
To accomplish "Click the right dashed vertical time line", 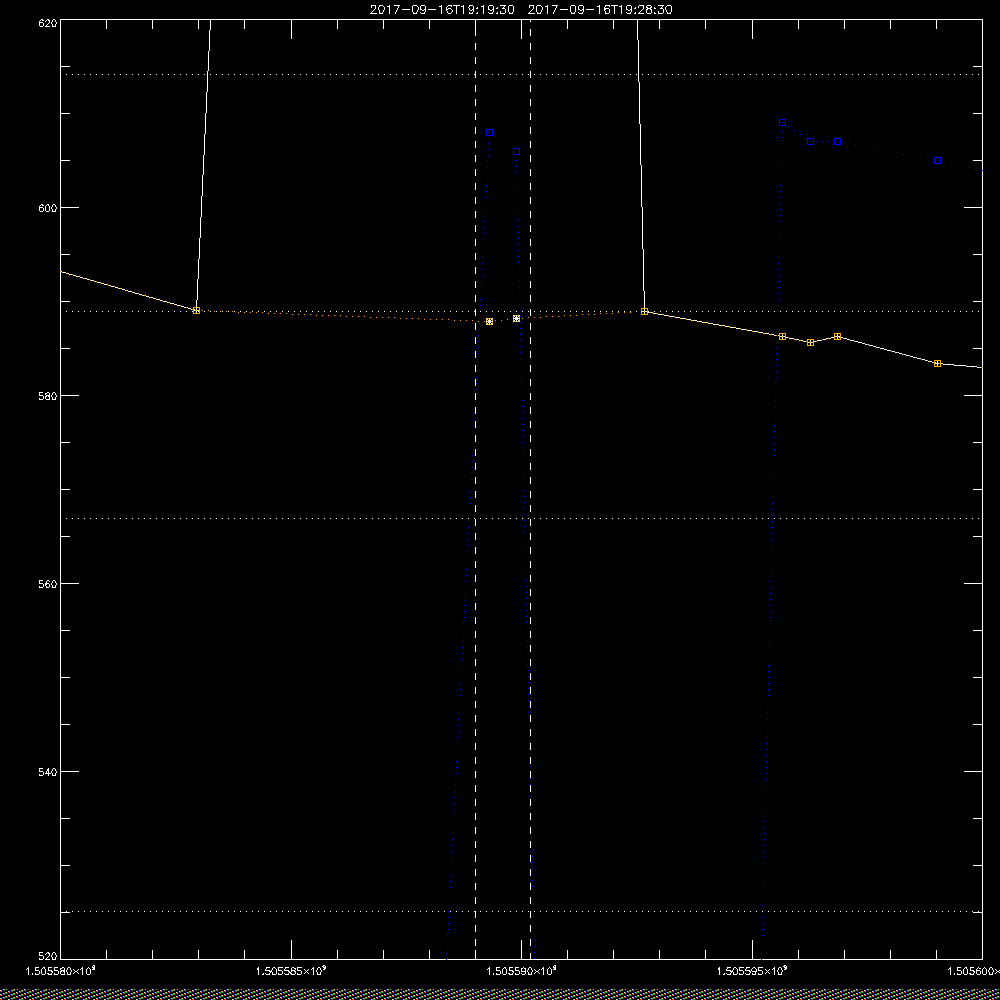I will point(531,488).
